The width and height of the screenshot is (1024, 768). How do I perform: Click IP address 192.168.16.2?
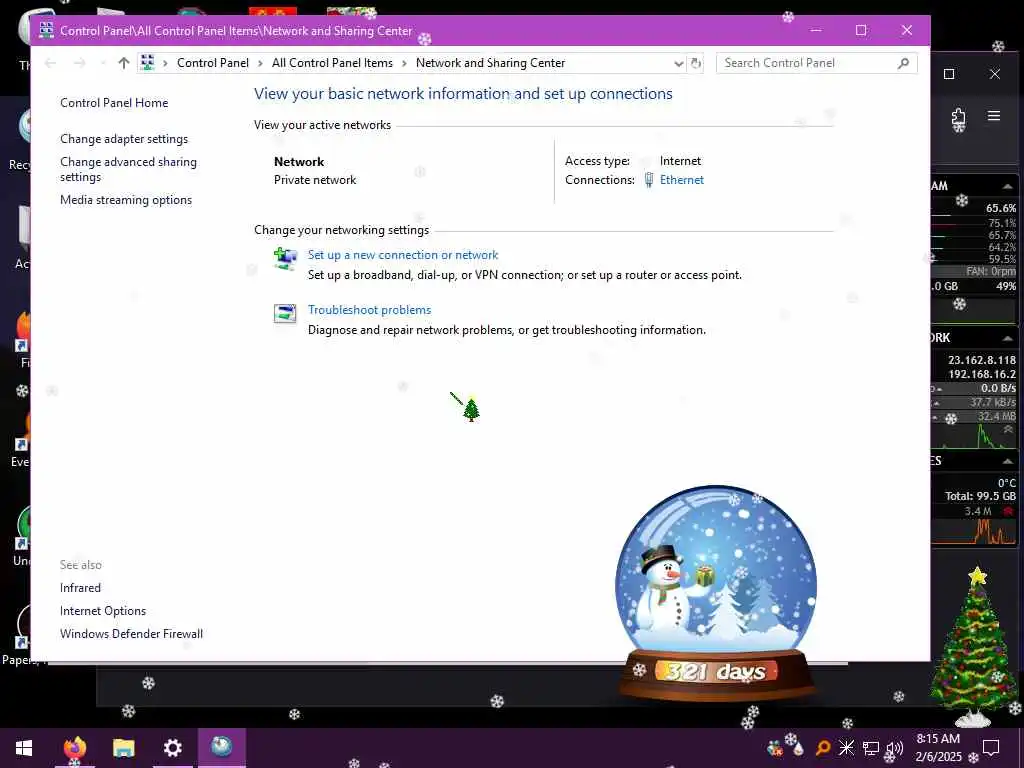point(982,374)
